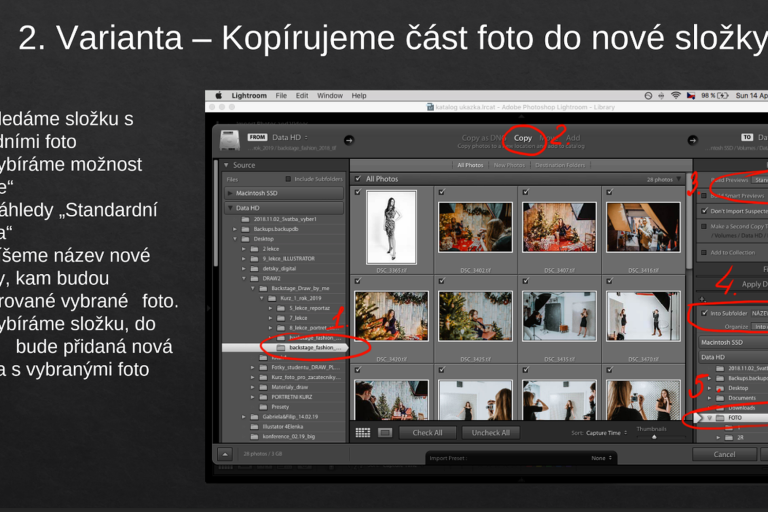
Task: Expand the Gabriela&Filip_14.02.19 folder
Action: coord(244,416)
